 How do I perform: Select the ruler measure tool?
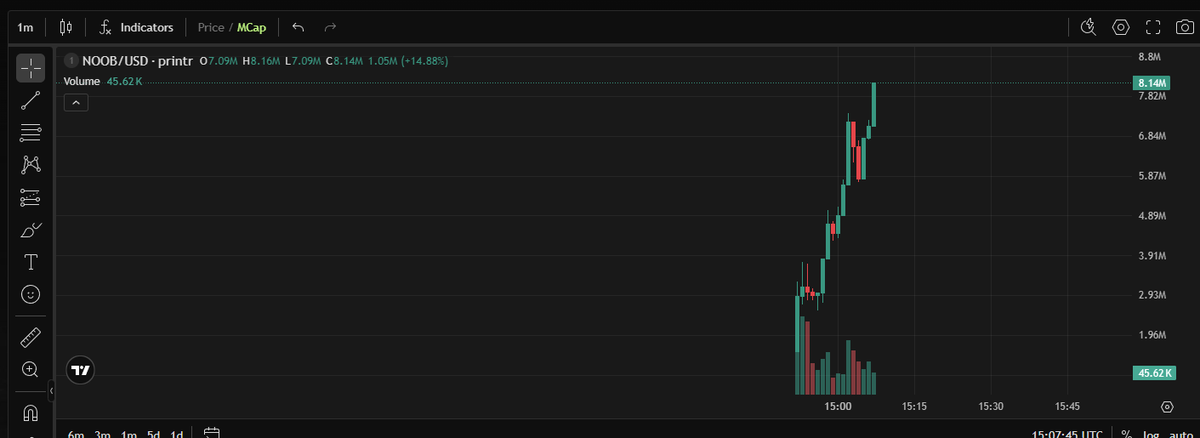(31, 337)
